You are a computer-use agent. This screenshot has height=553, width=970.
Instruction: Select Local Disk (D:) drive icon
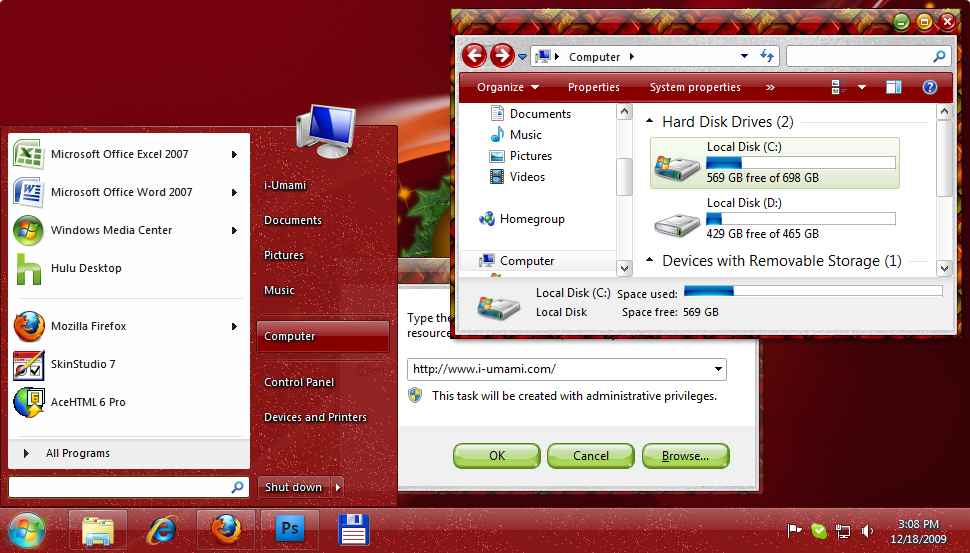(677, 220)
